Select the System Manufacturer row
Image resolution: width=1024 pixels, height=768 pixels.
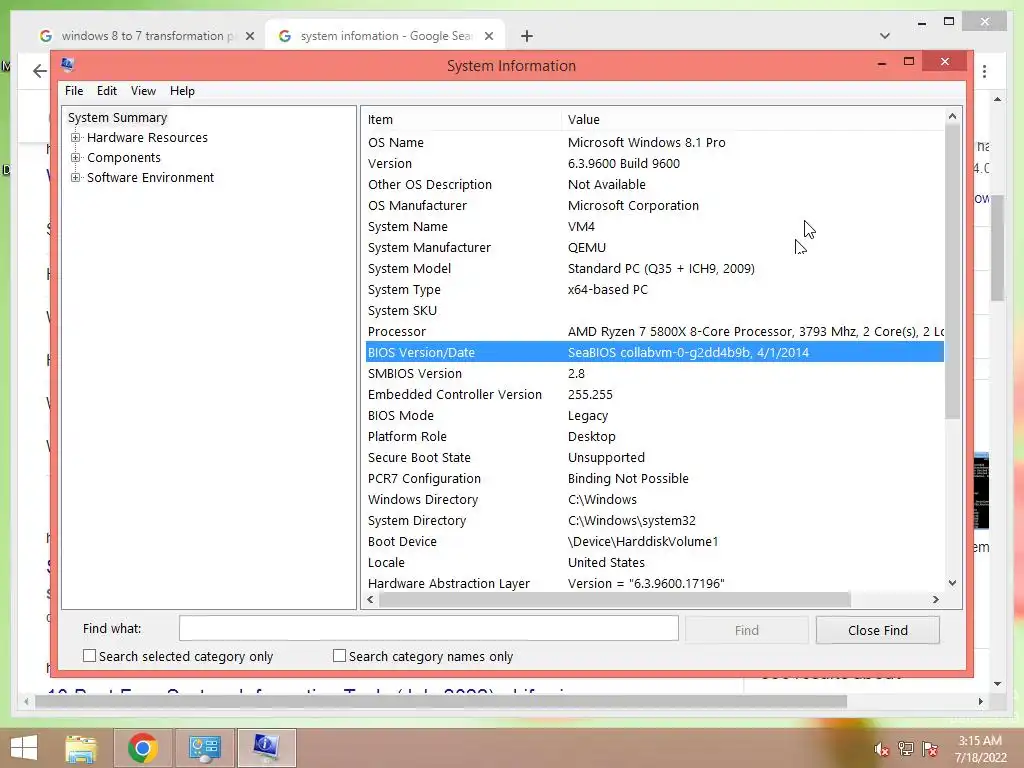[x=654, y=248]
